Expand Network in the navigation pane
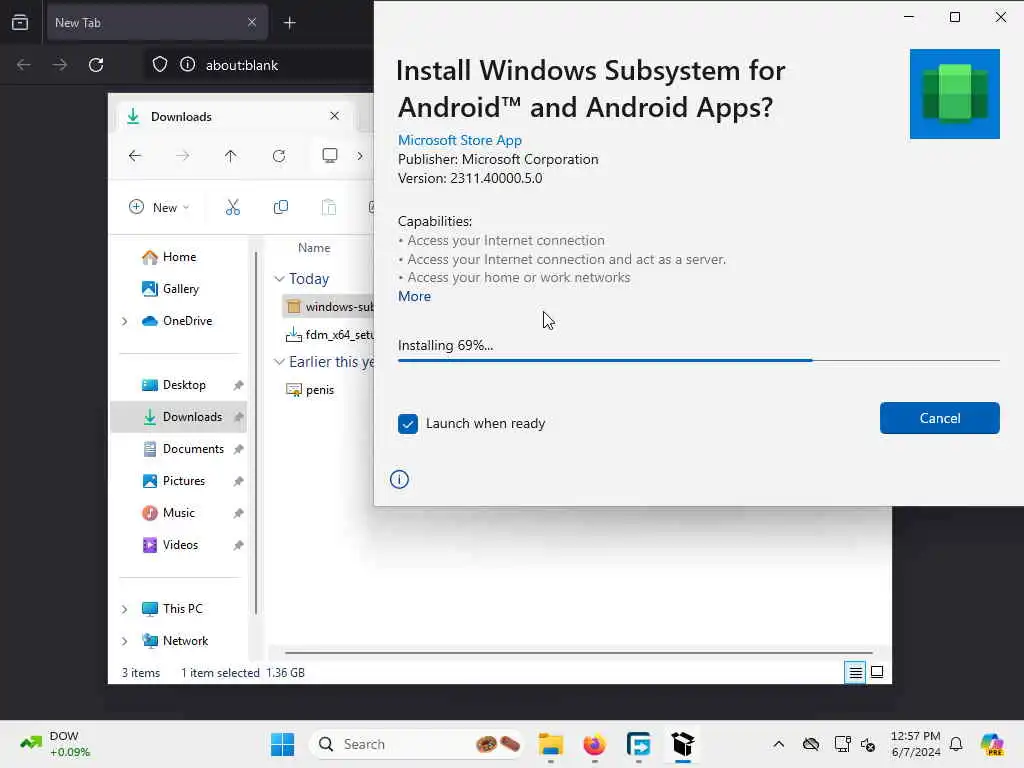The image size is (1024, 768). coord(125,641)
